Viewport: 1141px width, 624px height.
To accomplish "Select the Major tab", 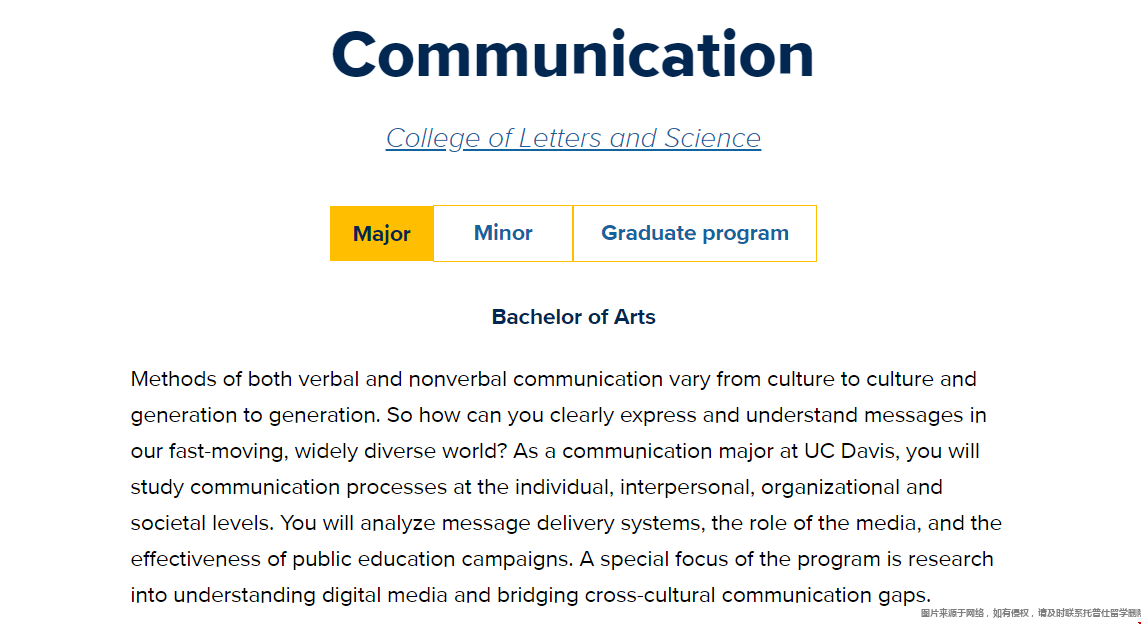I will point(381,233).
